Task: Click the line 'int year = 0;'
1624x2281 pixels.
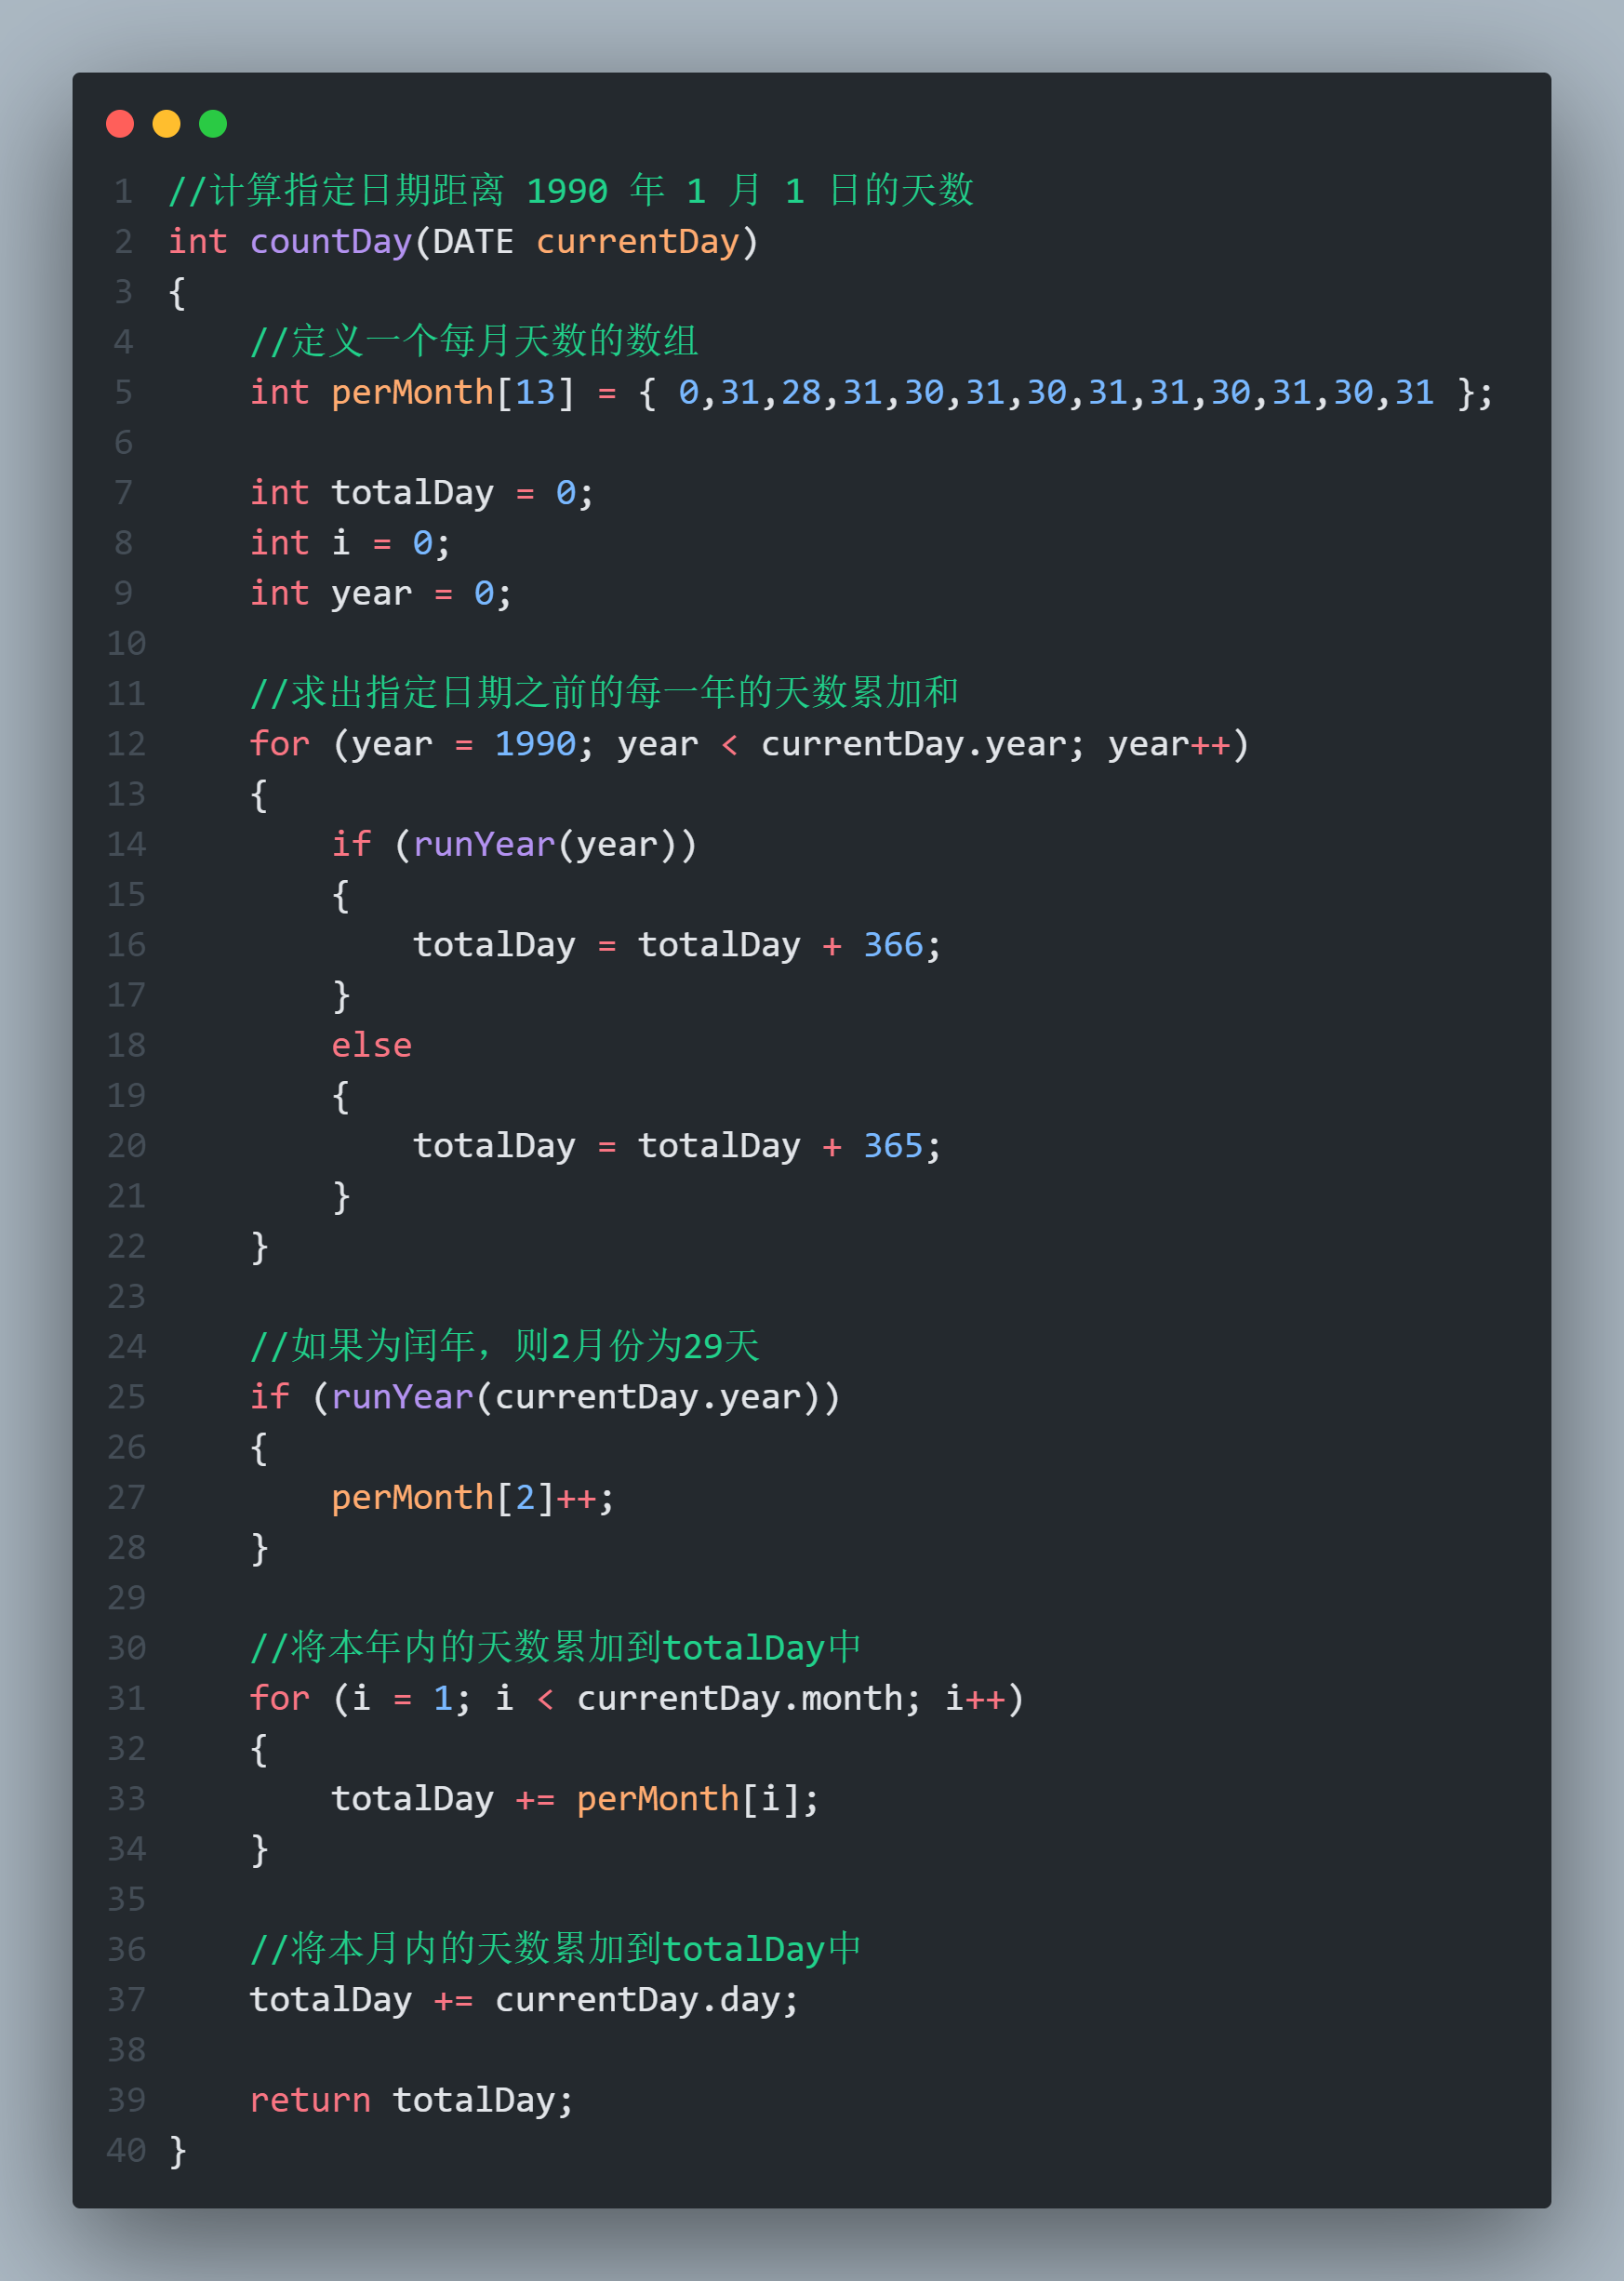Action: (x=381, y=593)
